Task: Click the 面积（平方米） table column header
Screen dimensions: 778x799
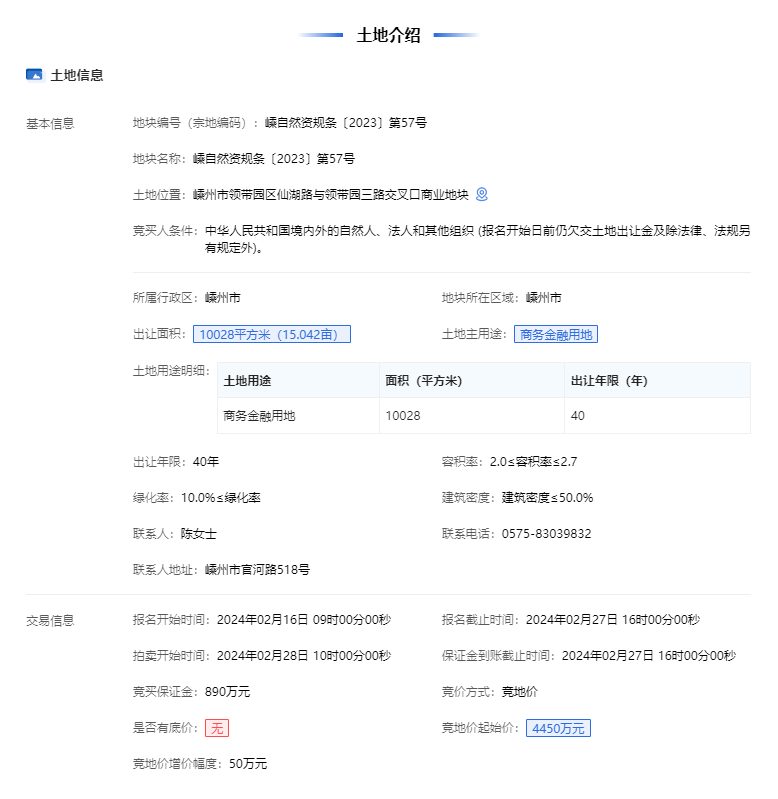Action: click(423, 381)
